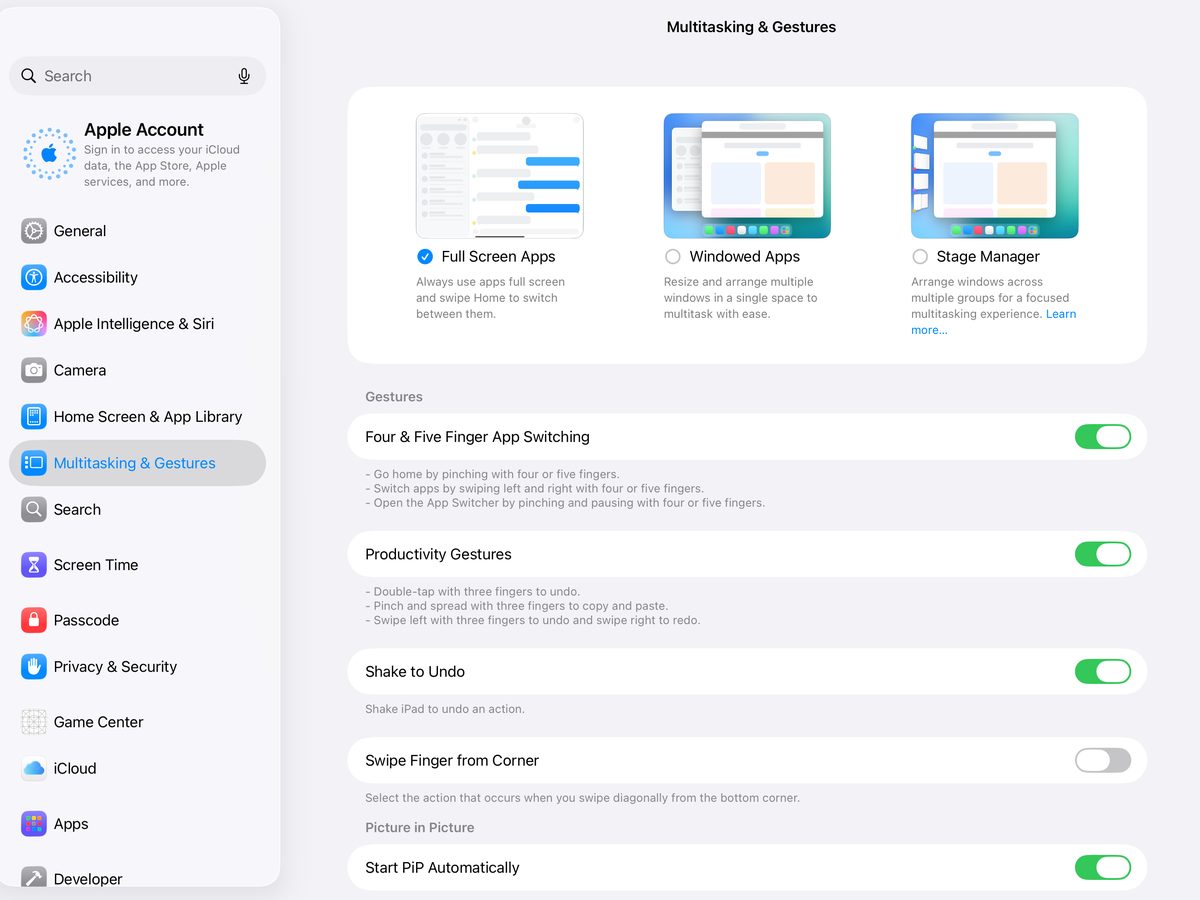Open Game Center settings
Screen dimensions: 1200x900
138,722
